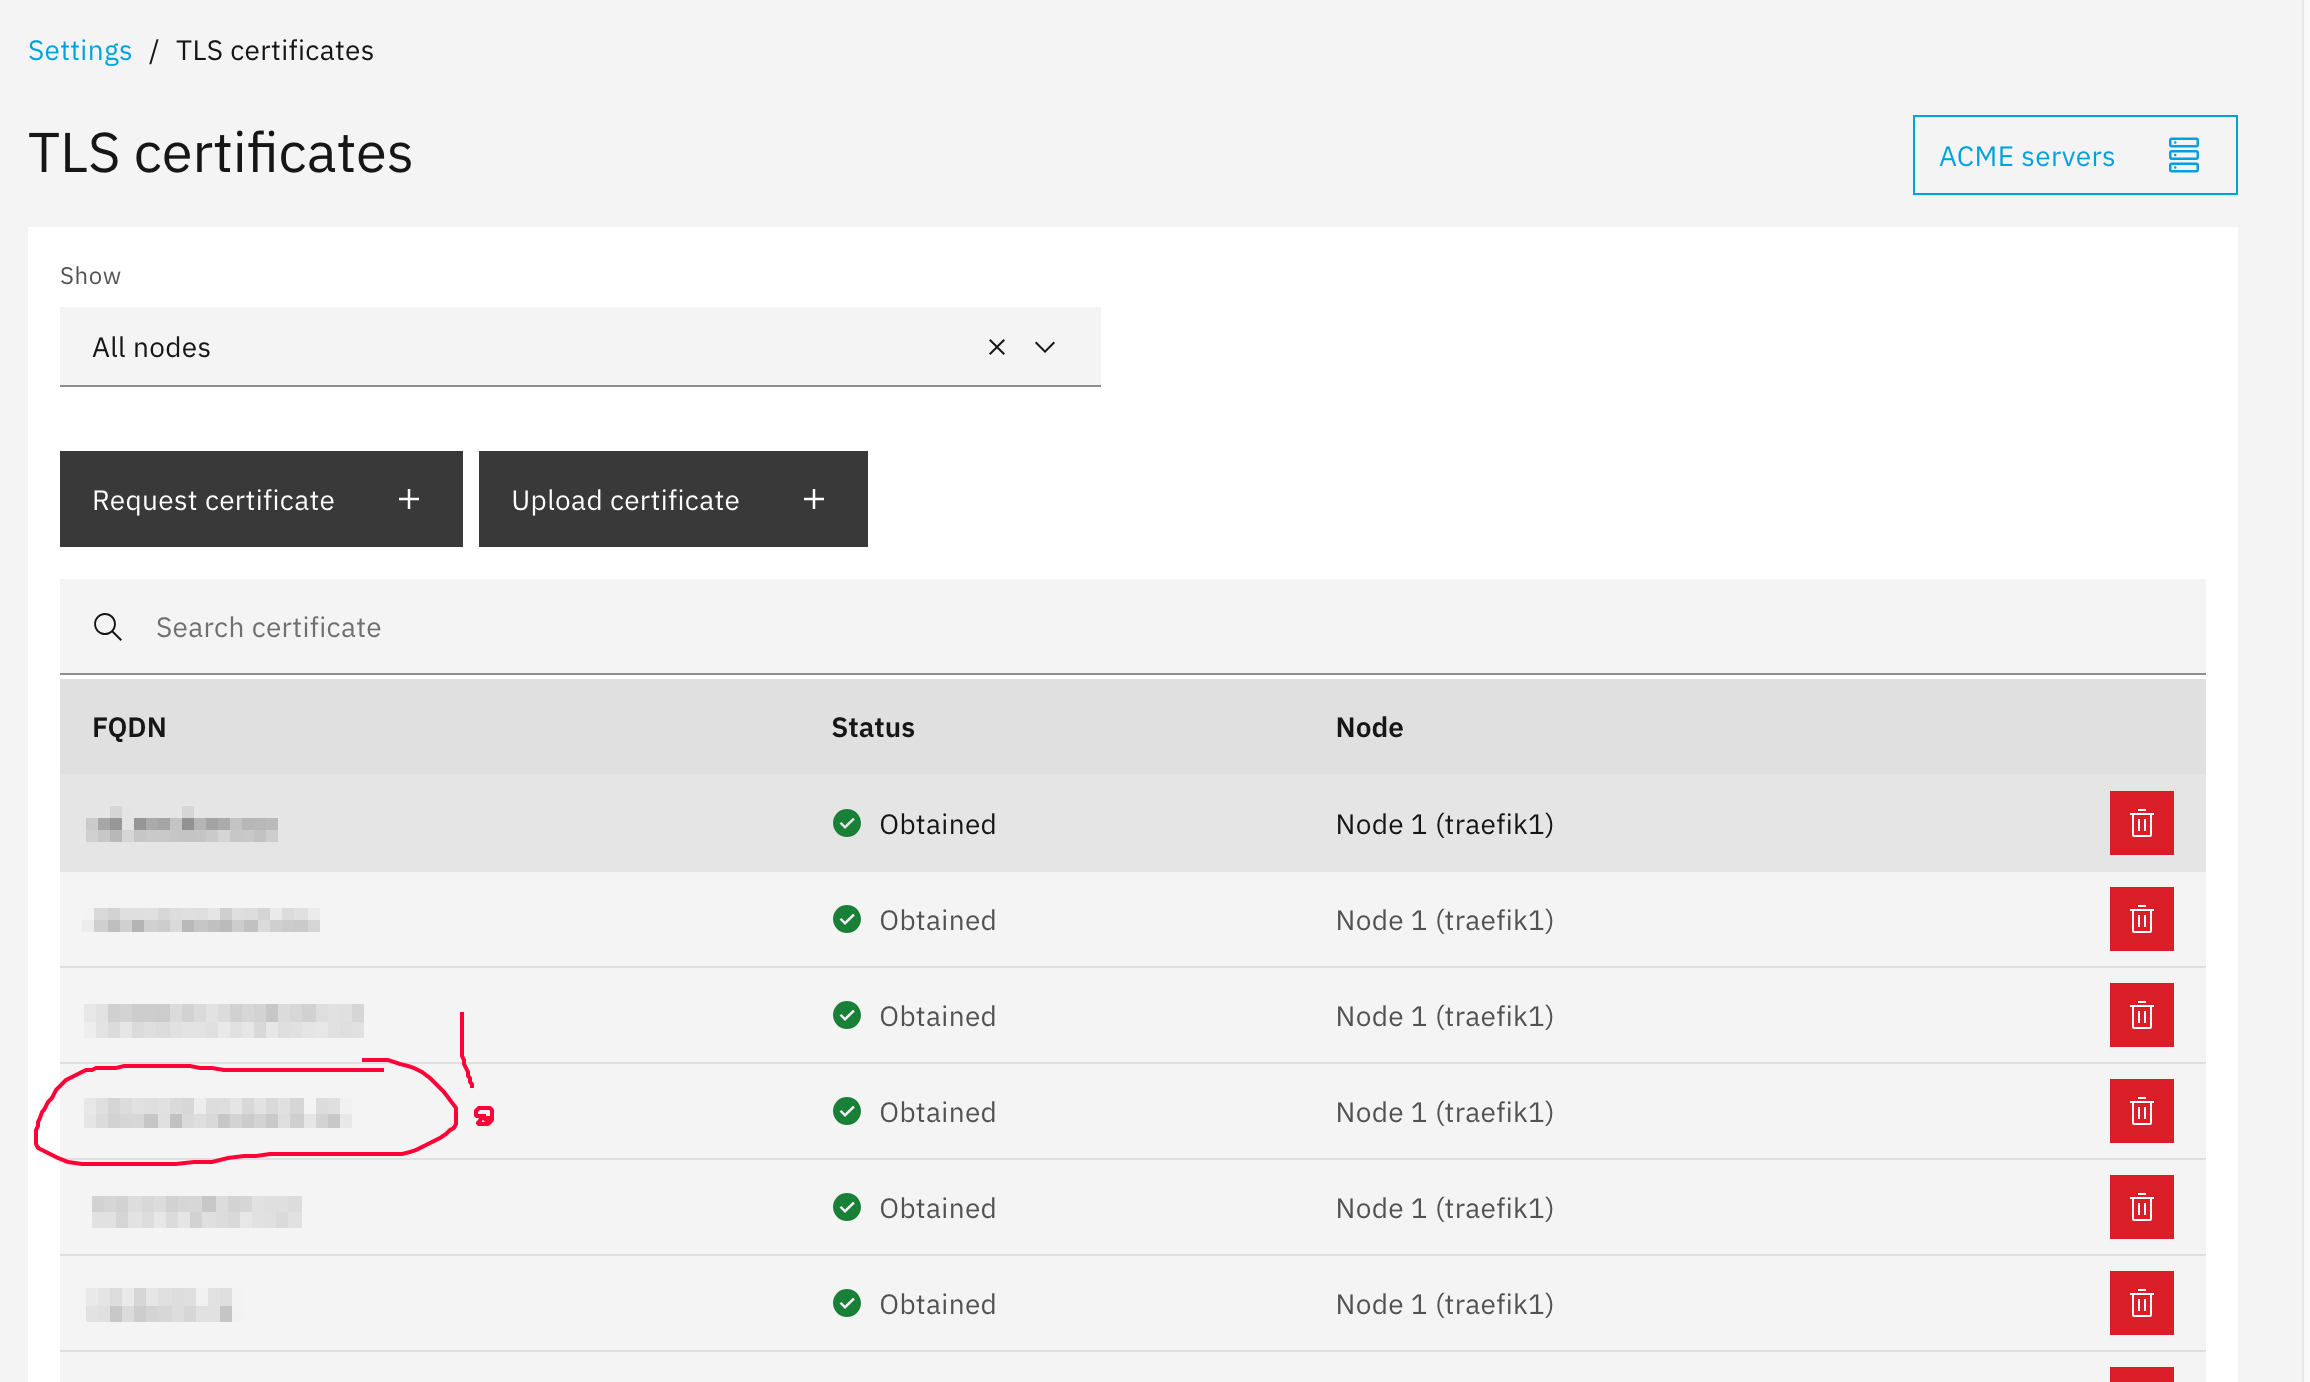Viewport: 2310px width, 1382px height.
Task: Click trash icon on circled certificate row
Action: [x=2141, y=1111]
